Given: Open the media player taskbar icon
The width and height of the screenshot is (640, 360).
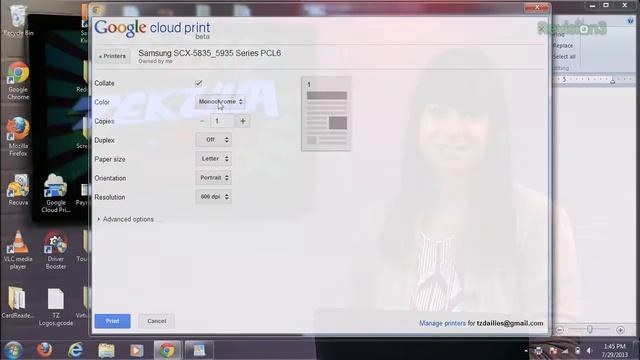Looking at the screenshot, I should pyautogui.click(x=137, y=350).
